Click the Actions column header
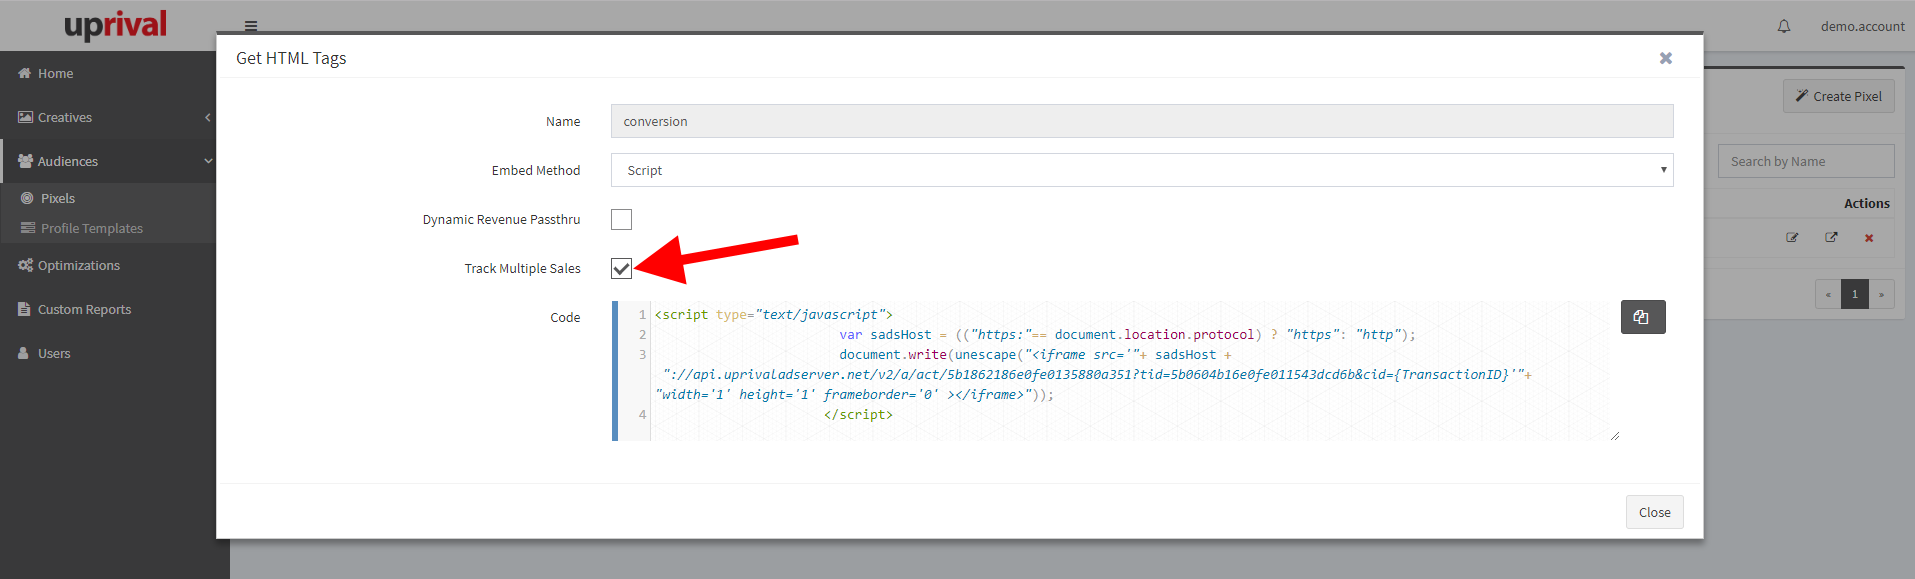The image size is (1915, 579). [1866, 203]
